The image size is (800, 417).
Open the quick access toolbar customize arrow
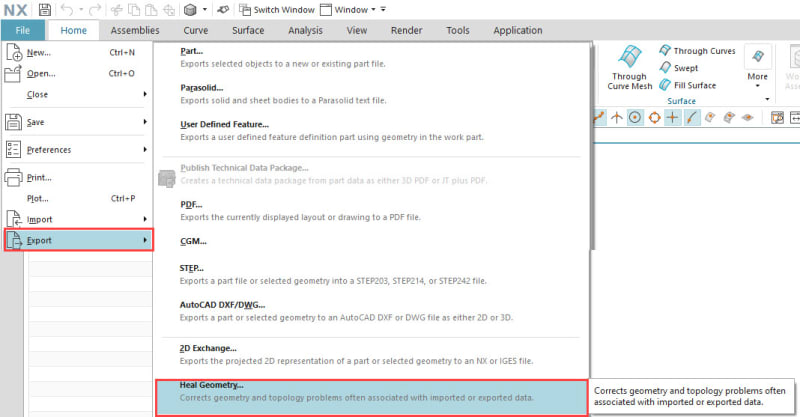(x=383, y=9)
